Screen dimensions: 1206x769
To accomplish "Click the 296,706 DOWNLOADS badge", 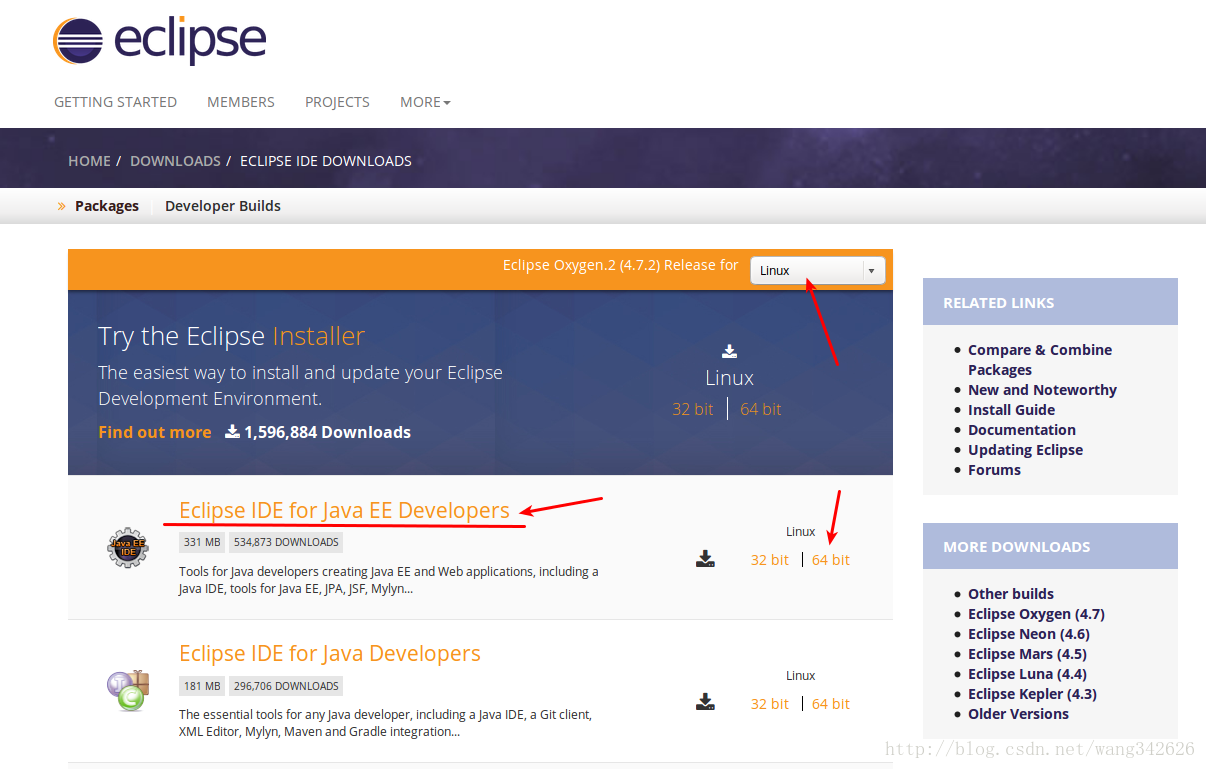I will click(286, 686).
